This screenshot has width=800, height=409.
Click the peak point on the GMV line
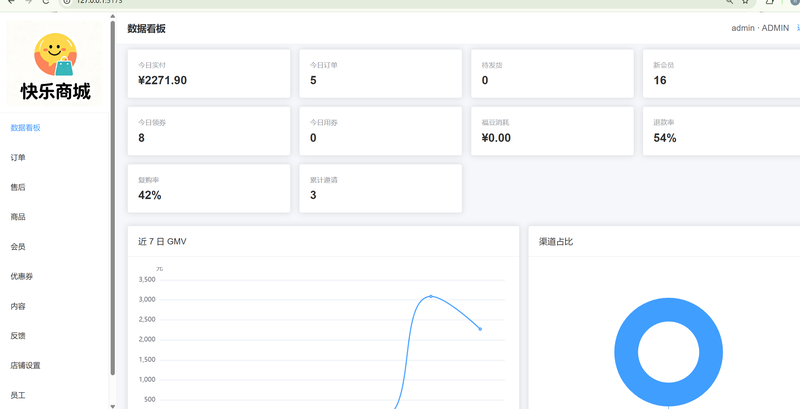pyautogui.click(x=431, y=296)
